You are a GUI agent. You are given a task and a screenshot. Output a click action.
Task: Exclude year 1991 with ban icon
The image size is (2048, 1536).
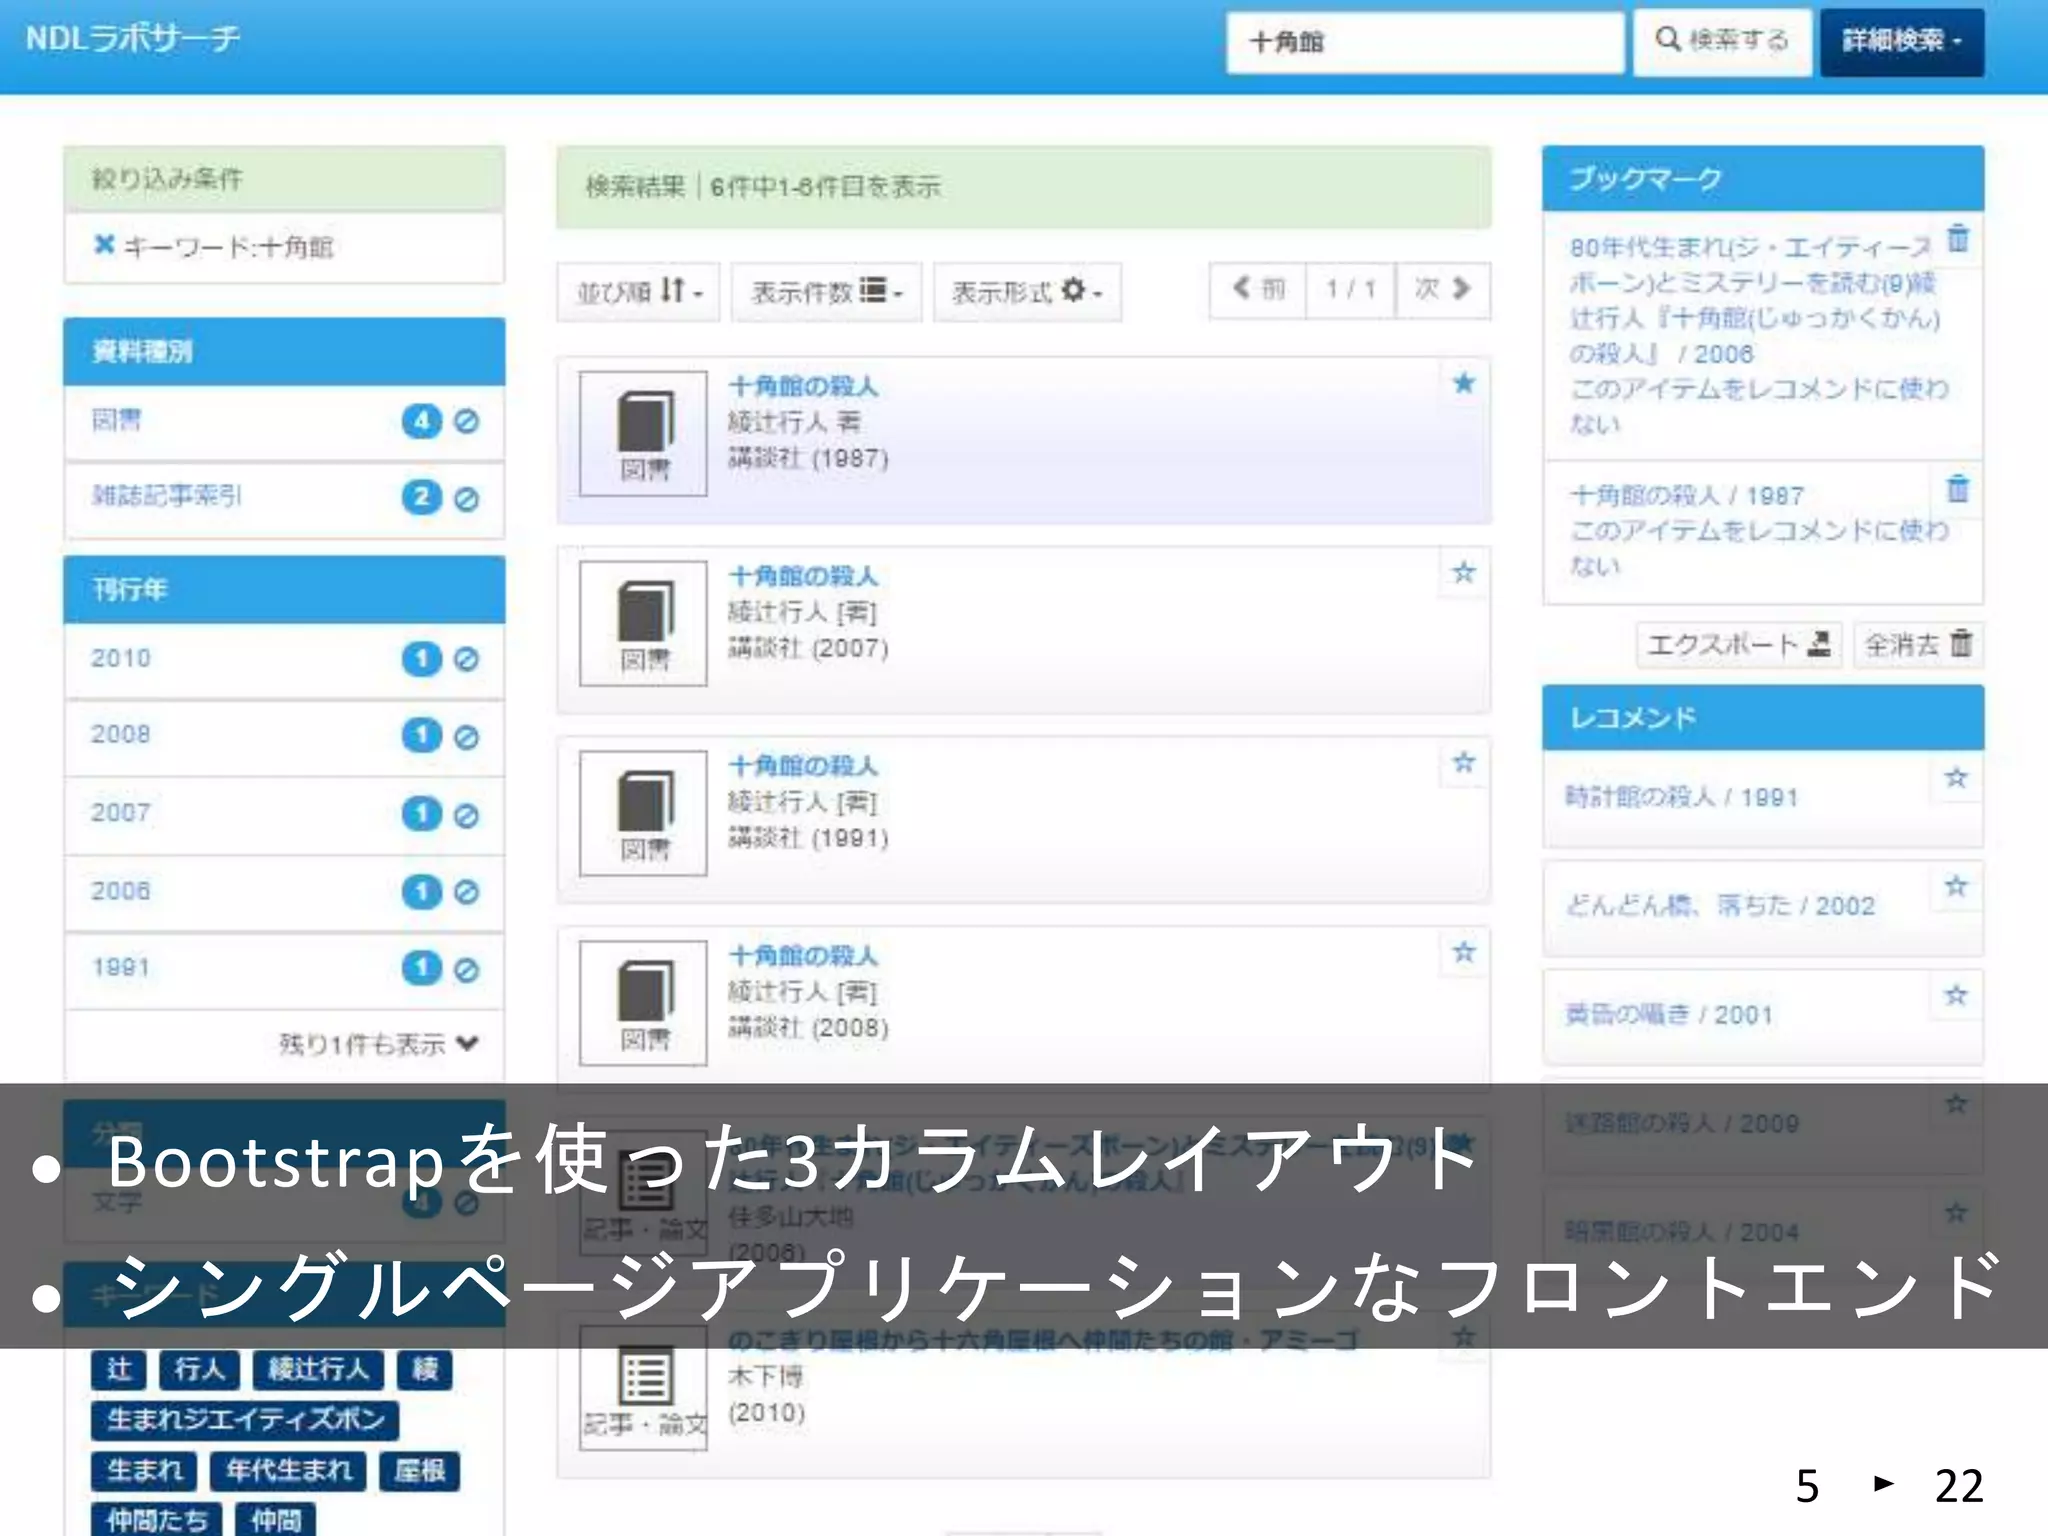coord(466,969)
